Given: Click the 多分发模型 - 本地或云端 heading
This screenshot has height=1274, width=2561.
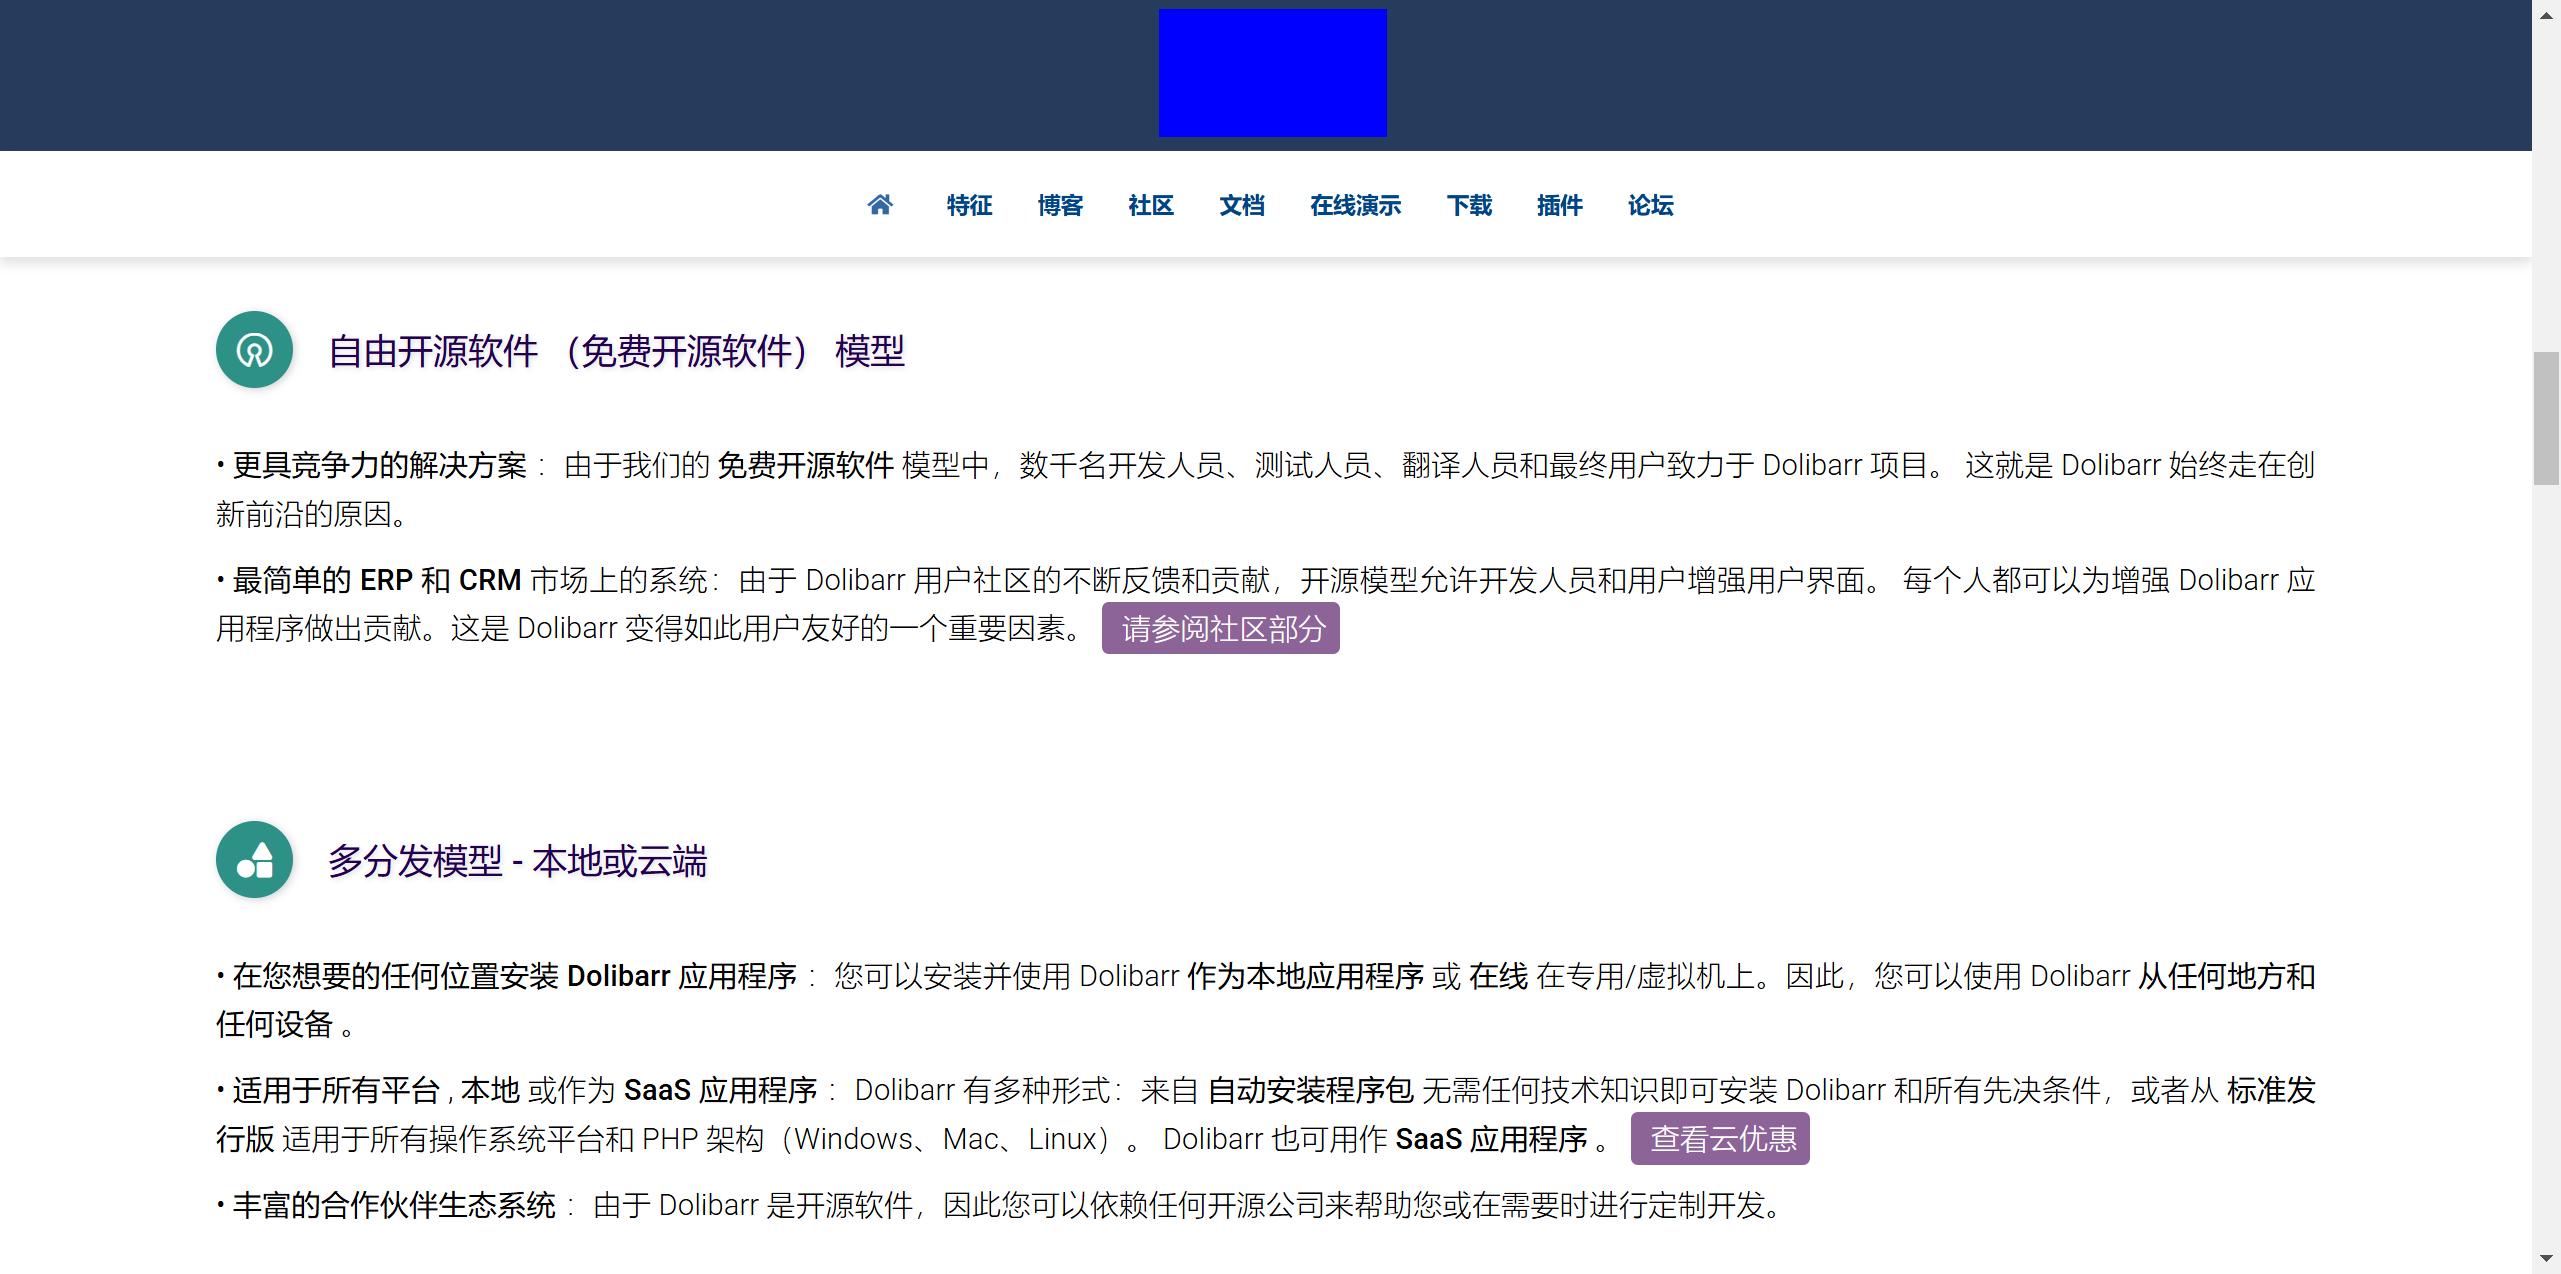Looking at the screenshot, I should click(517, 861).
